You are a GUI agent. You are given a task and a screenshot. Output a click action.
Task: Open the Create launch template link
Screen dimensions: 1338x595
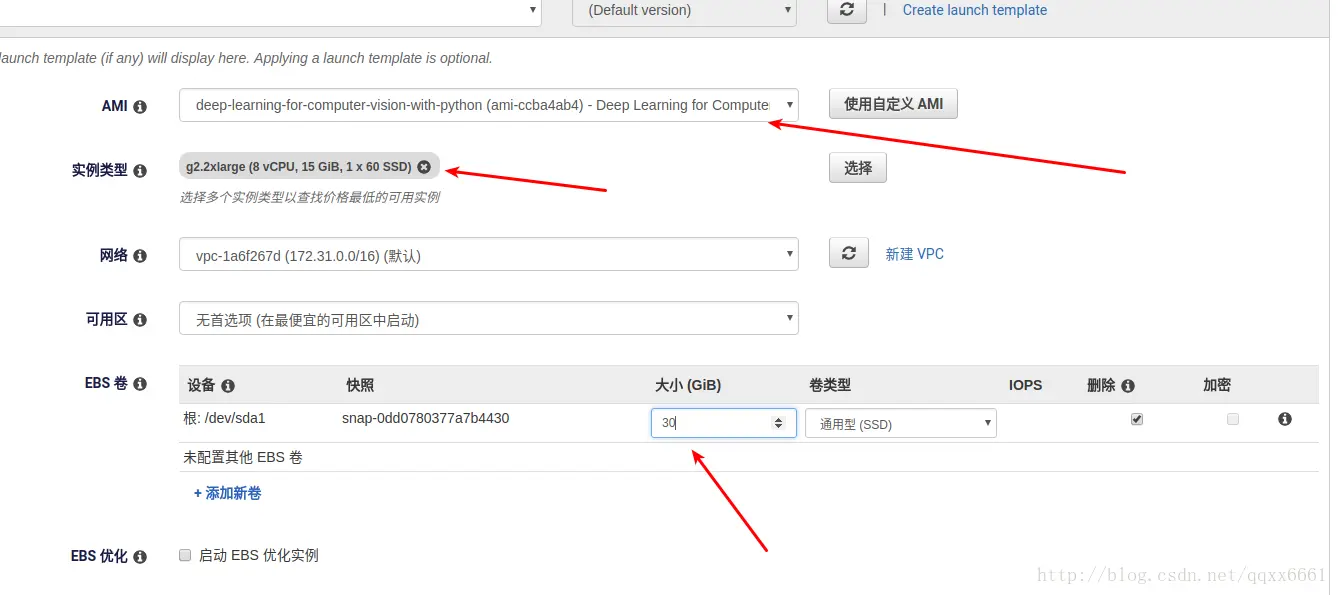(975, 10)
